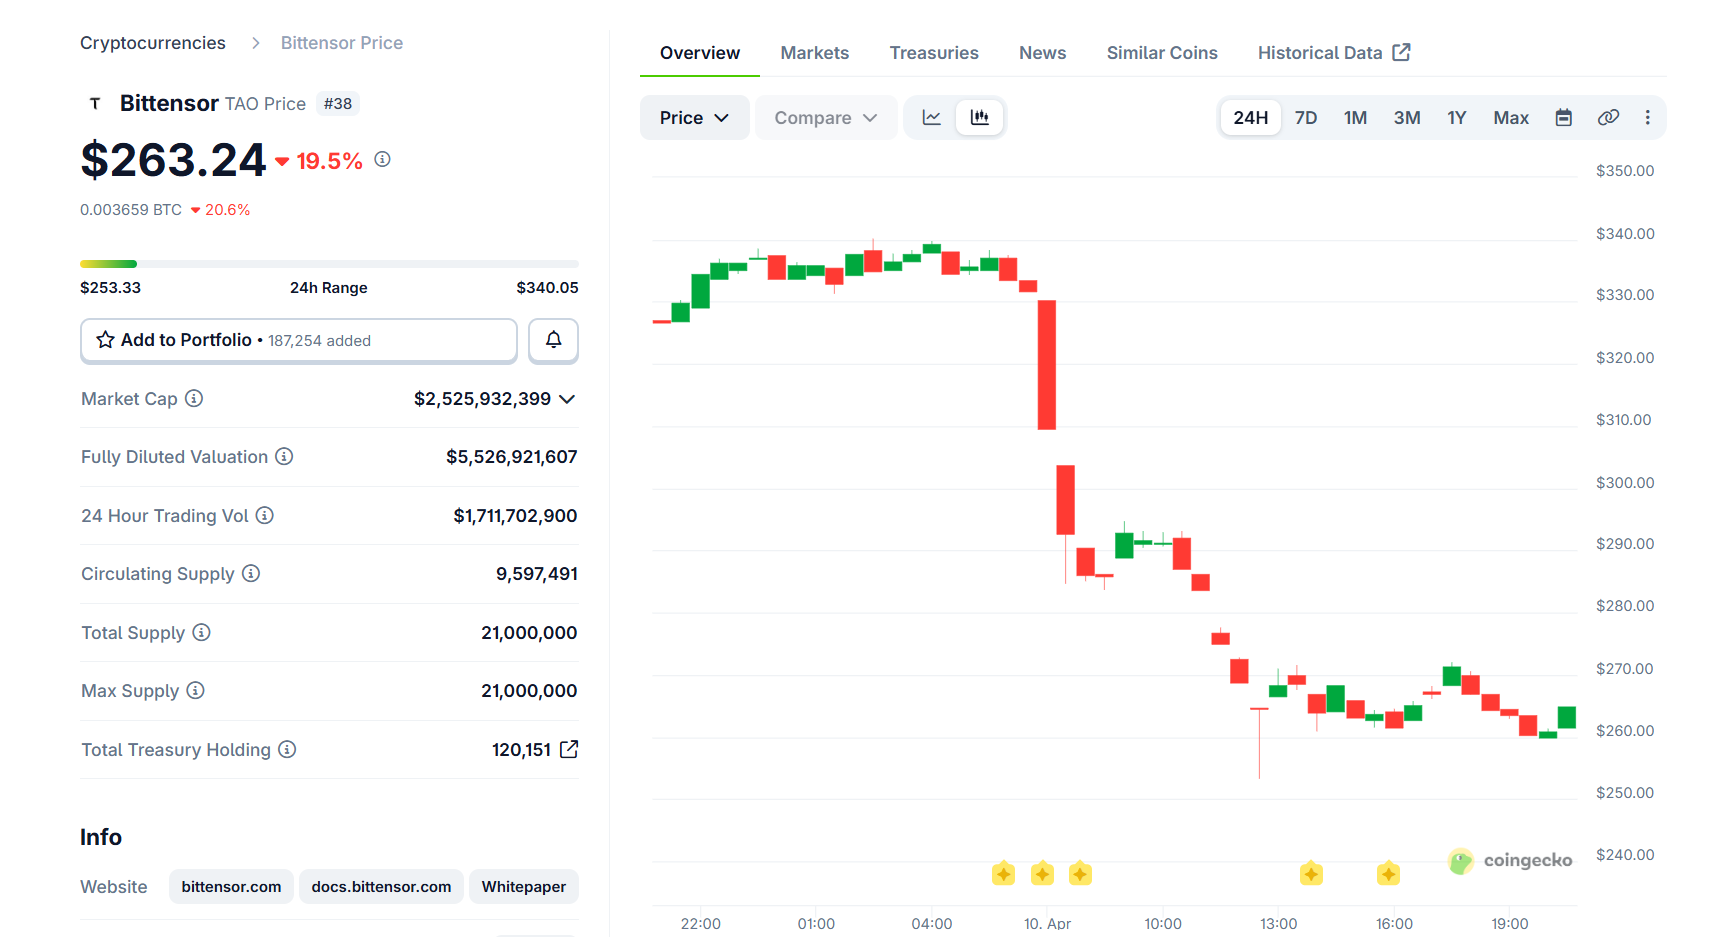Open Total Treasury Holding external link icon
The height and width of the screenshot is (937, 1712).
point(569,749)
